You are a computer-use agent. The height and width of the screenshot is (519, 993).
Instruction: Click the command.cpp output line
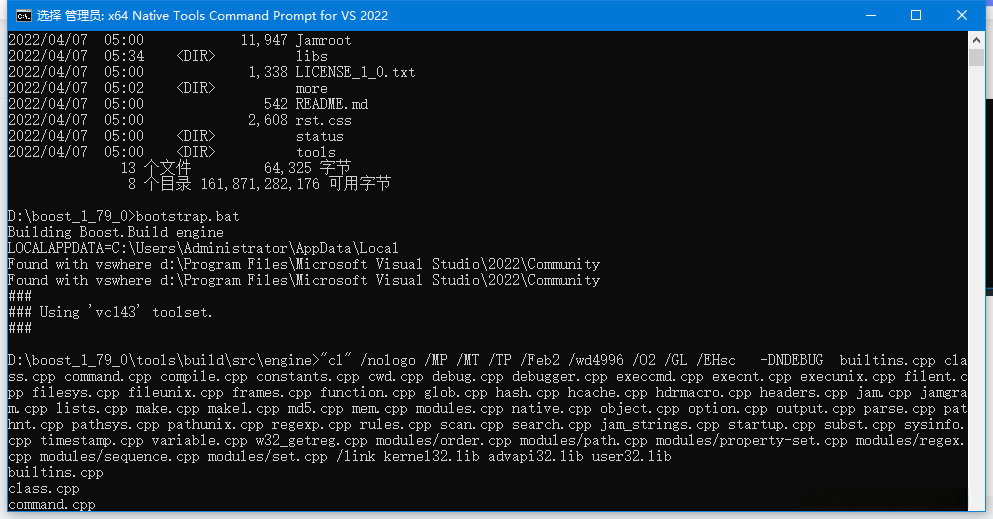click(x=51, y=504)
